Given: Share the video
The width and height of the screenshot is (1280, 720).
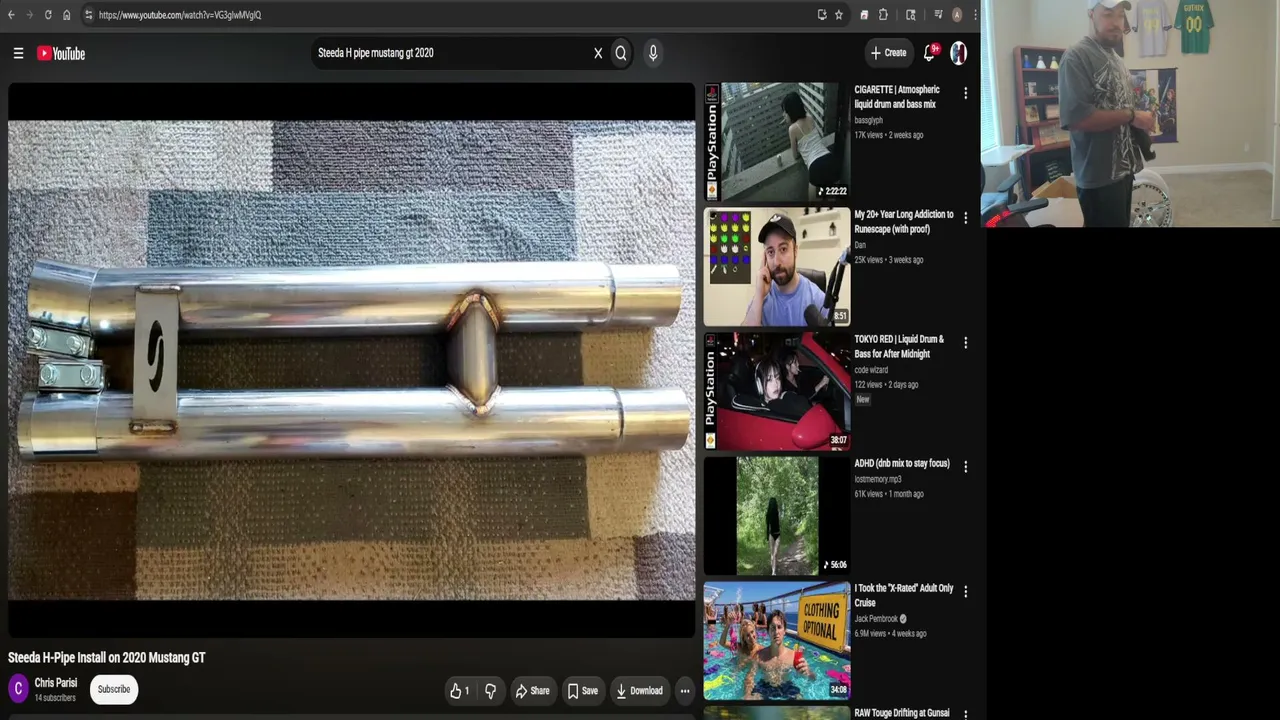Looking at the screenshot, I should pyautogui.click(x=532, y=690).
